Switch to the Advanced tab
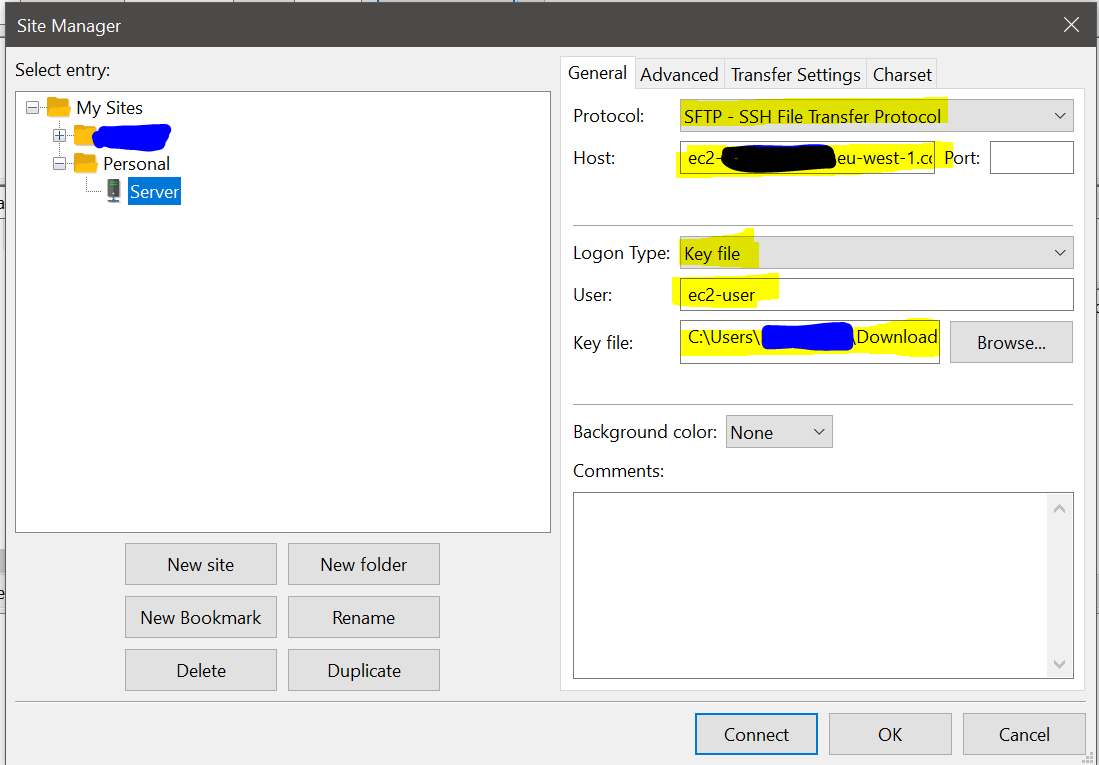Image resolution: width=1099 pixels, height=765 pixels. tap(679, 73)
